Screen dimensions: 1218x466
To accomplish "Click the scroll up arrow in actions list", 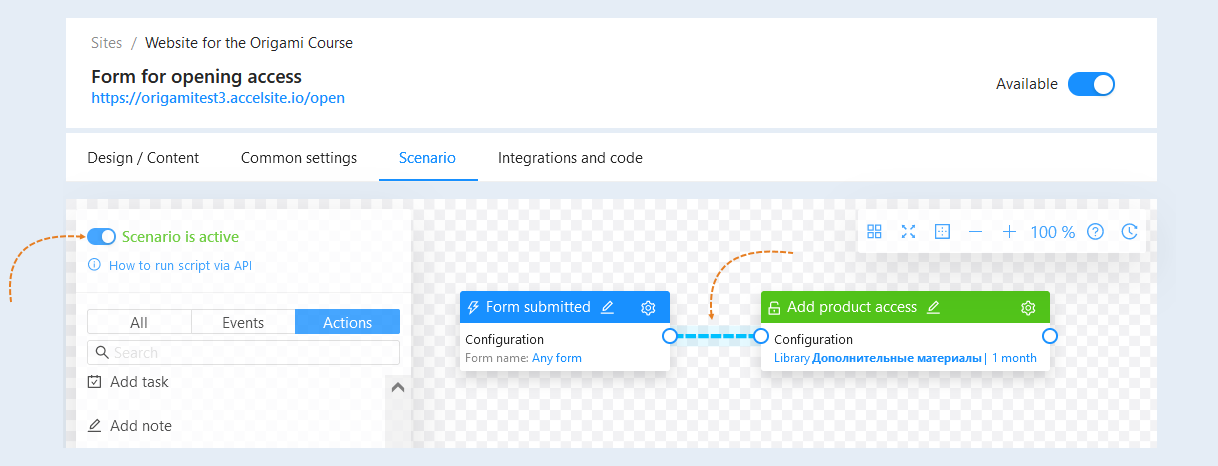I will pos(397,388).
